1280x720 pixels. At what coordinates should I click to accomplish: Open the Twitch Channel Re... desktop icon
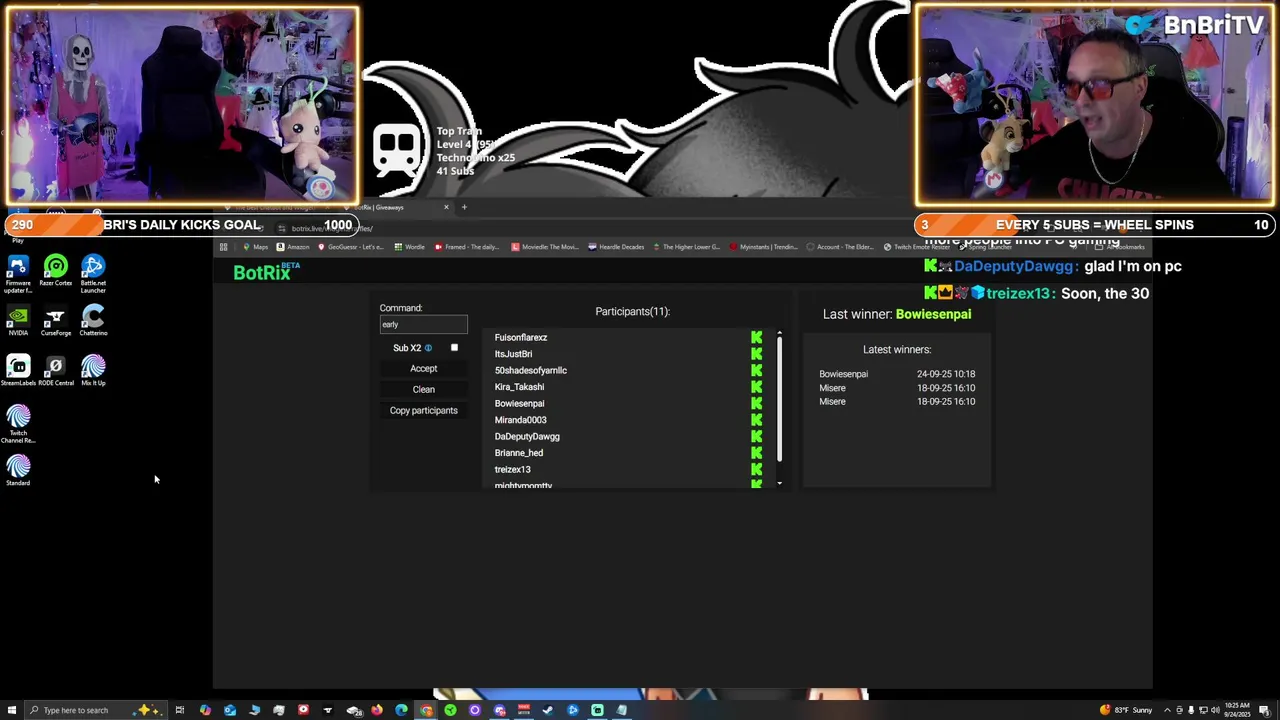[18, 424]
